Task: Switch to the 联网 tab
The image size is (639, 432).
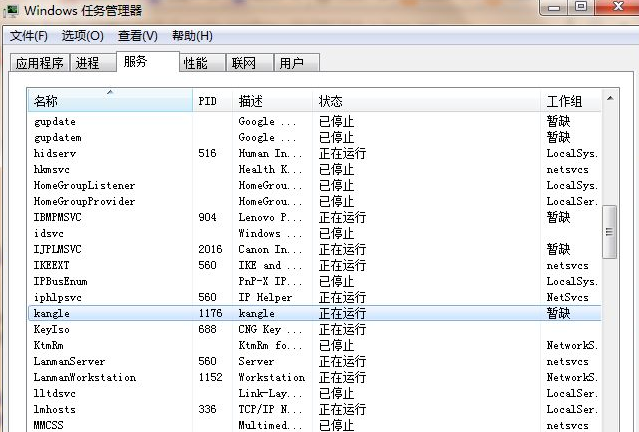Action: click(249, 63)
